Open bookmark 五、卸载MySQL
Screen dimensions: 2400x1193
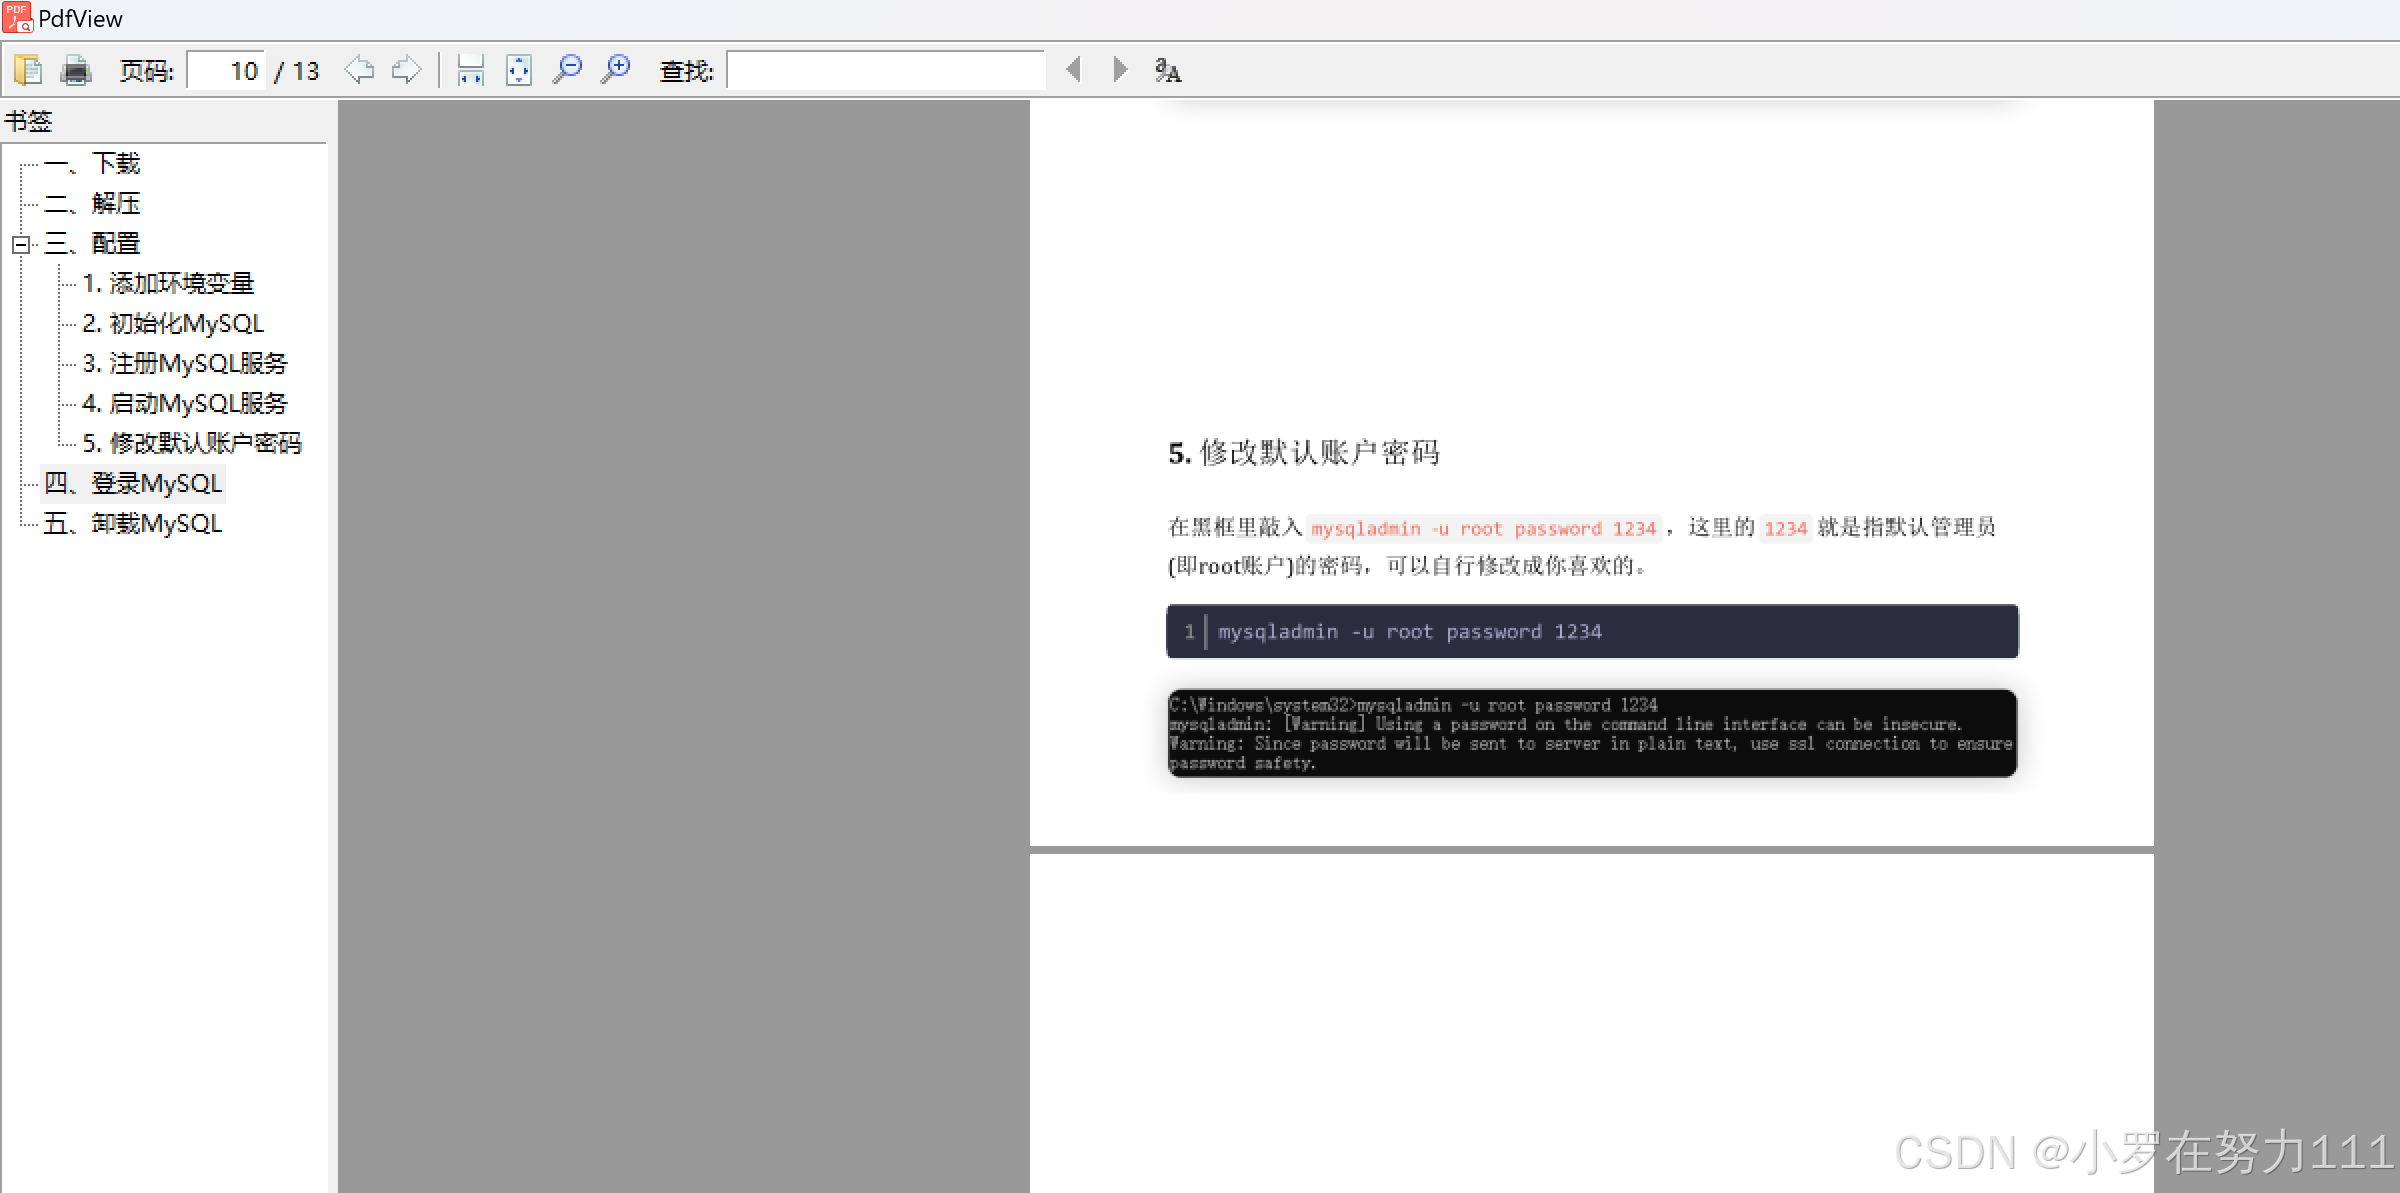[x=132, y=524]
